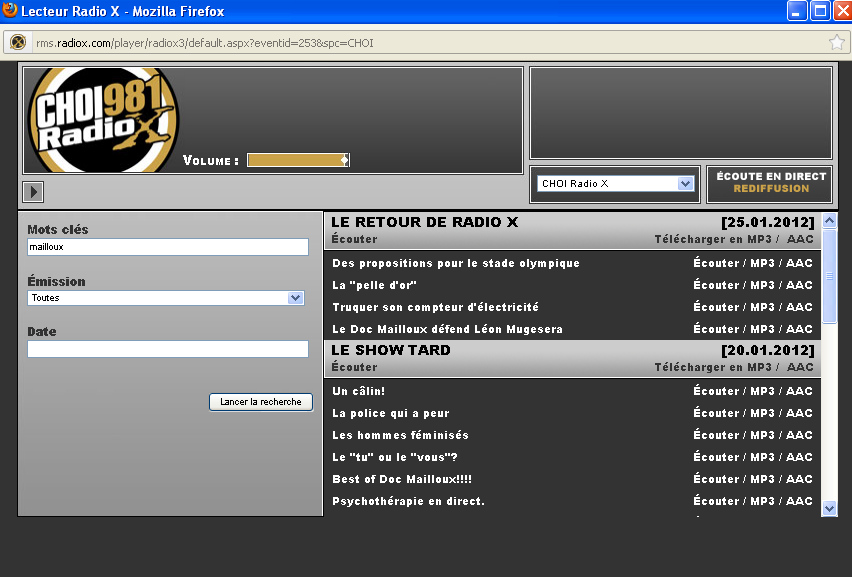Maximize the Firefox window

coord(820,11)
